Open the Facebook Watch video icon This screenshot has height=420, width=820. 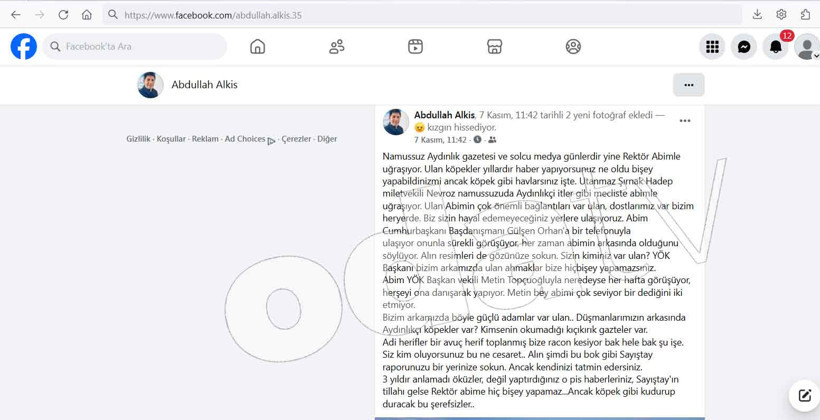pyautogui.click(x=415, y=47)
